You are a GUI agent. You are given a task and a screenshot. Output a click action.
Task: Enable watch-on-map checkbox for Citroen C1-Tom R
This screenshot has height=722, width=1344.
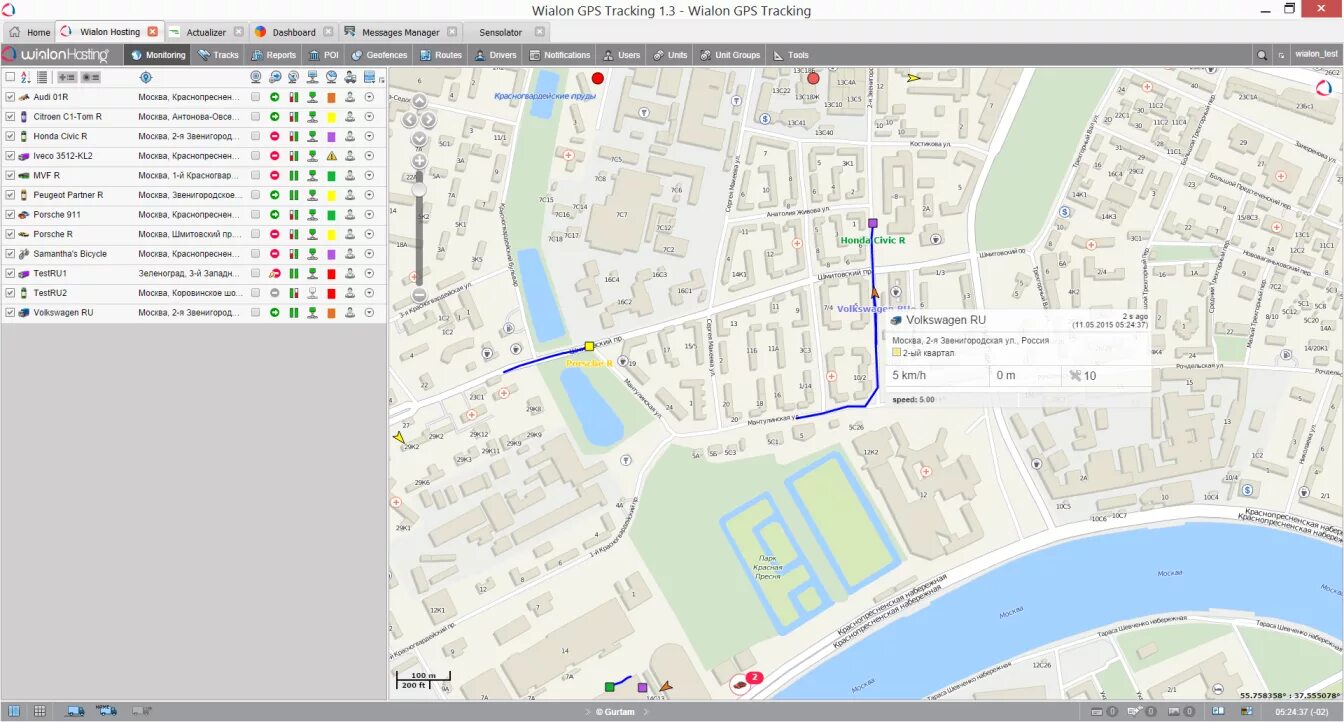coord(256,117)
